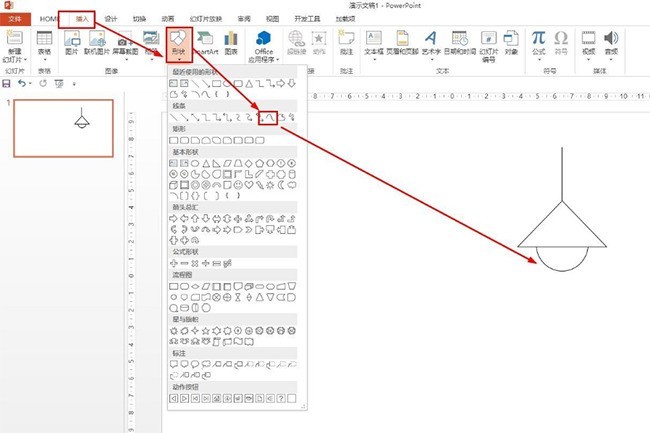650x433 pixels.
Task: Click the Header and Footer (页眉和页脚) button
Action: tap(403, 44)
